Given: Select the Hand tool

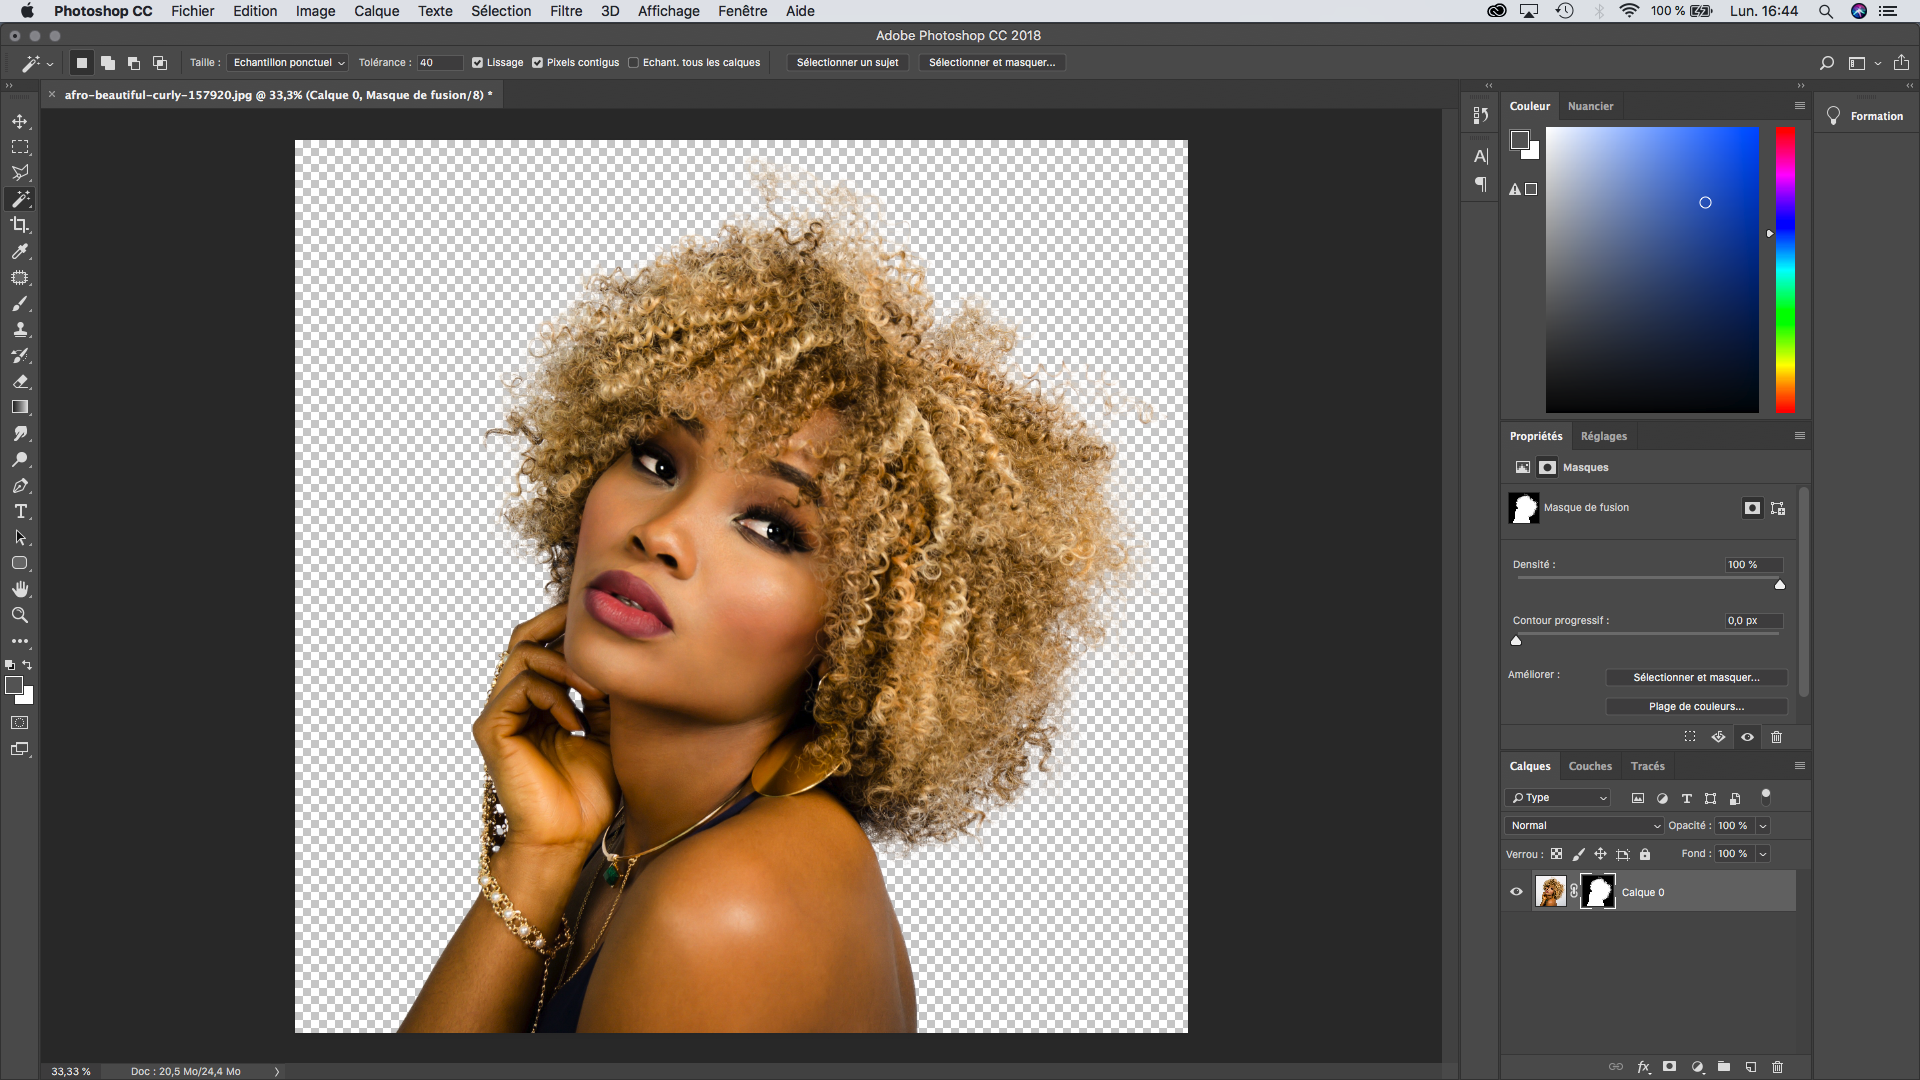Looking at the screenshot, I should (x=20, y=589).
